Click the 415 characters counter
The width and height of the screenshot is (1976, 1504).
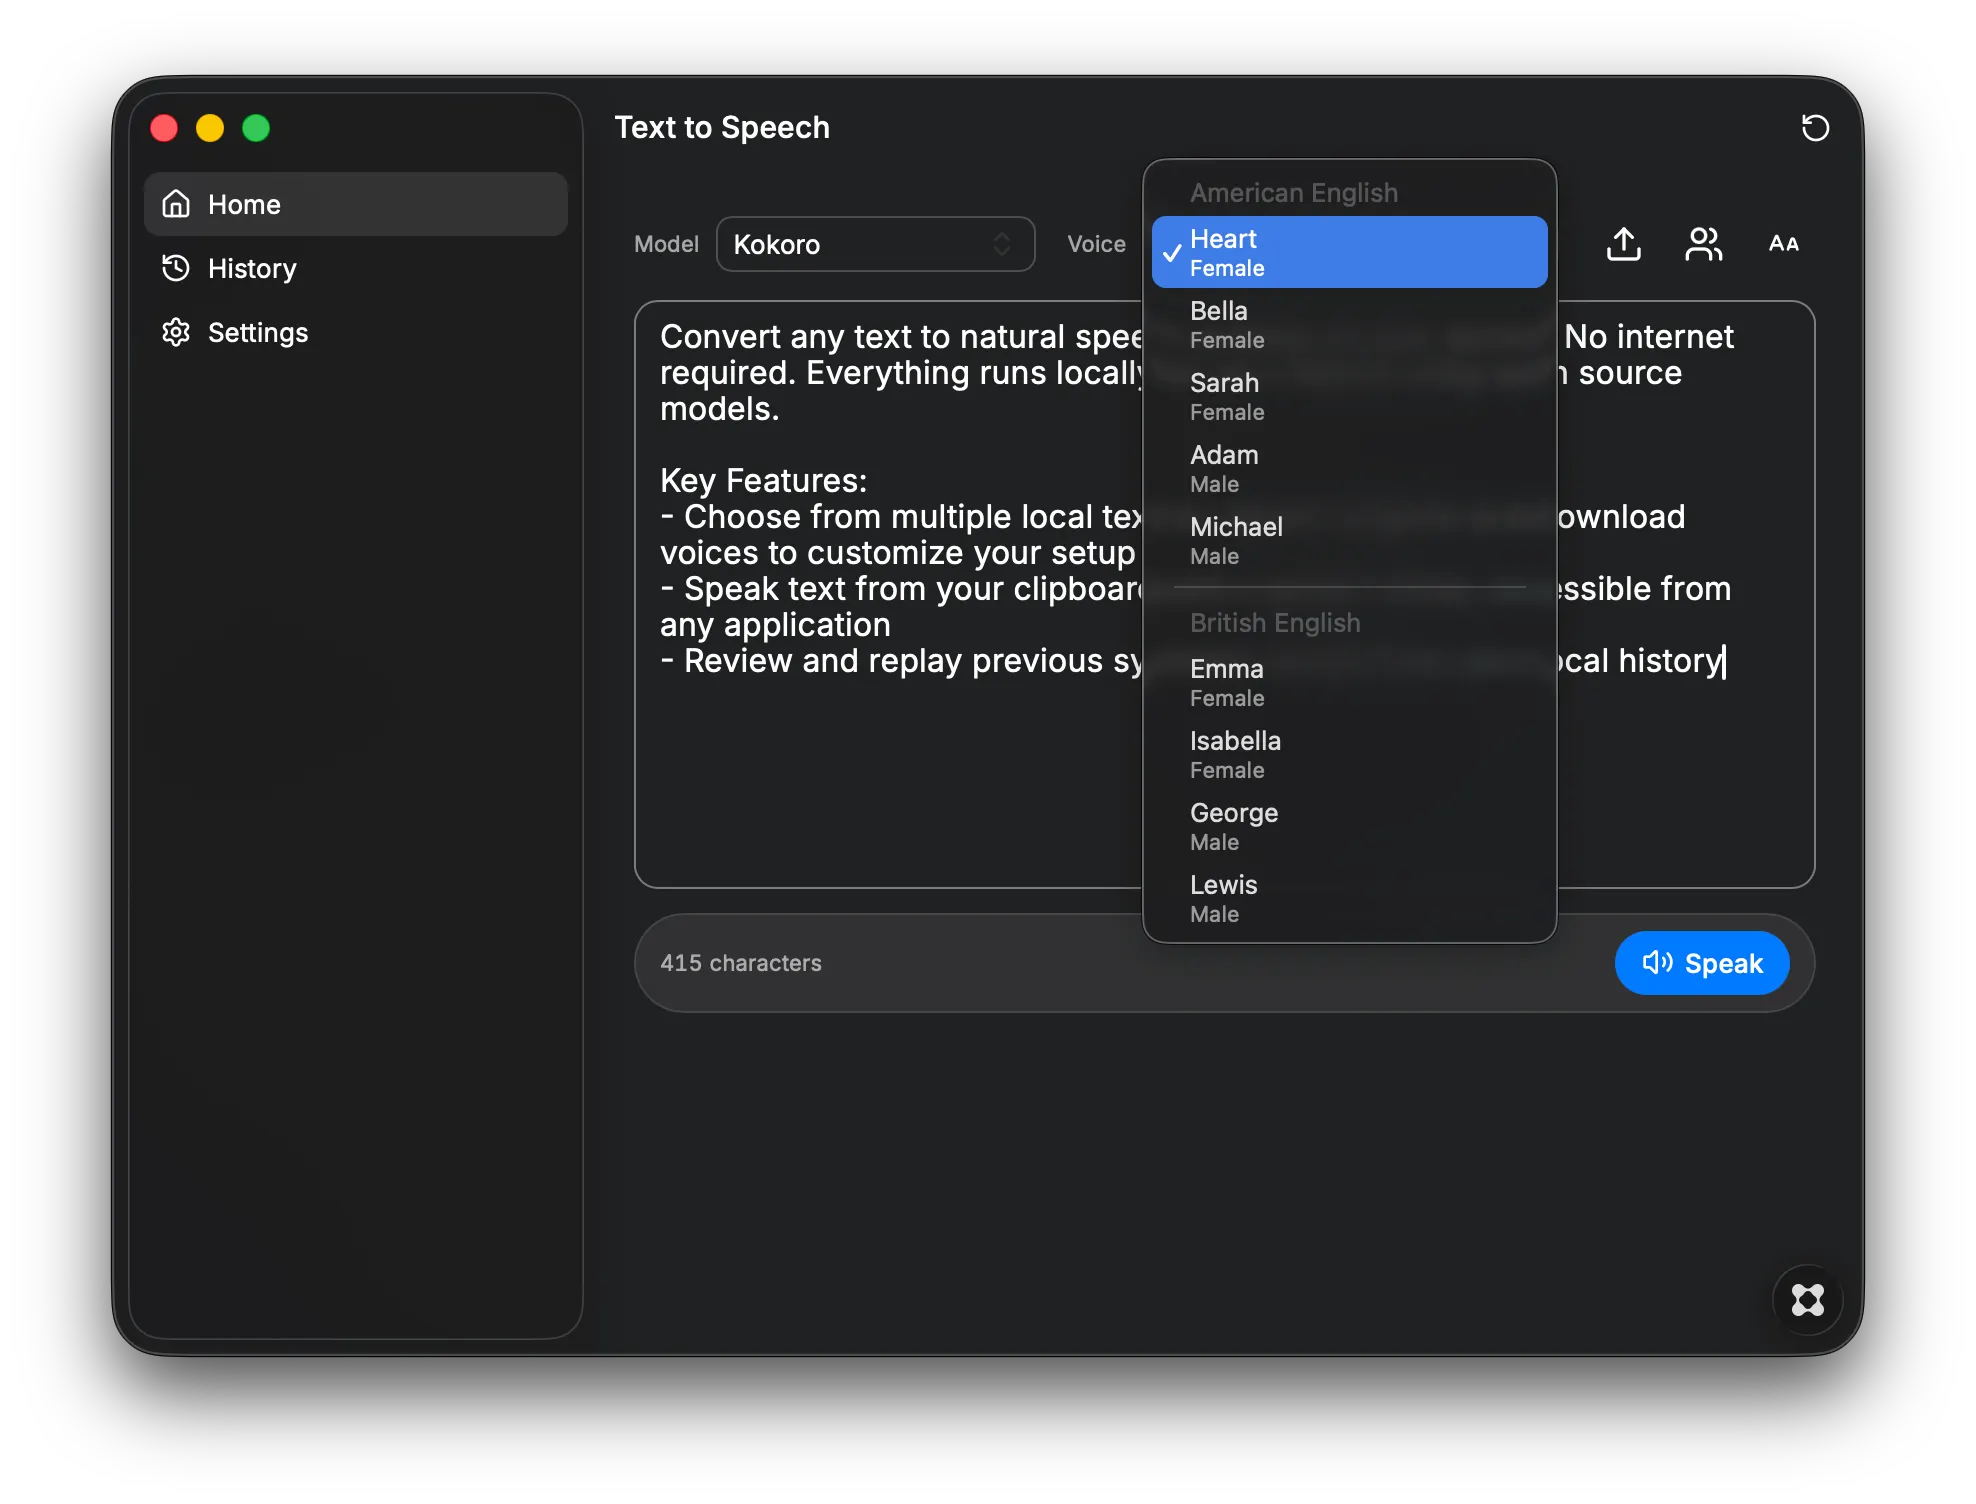click(x=740, y=963)
